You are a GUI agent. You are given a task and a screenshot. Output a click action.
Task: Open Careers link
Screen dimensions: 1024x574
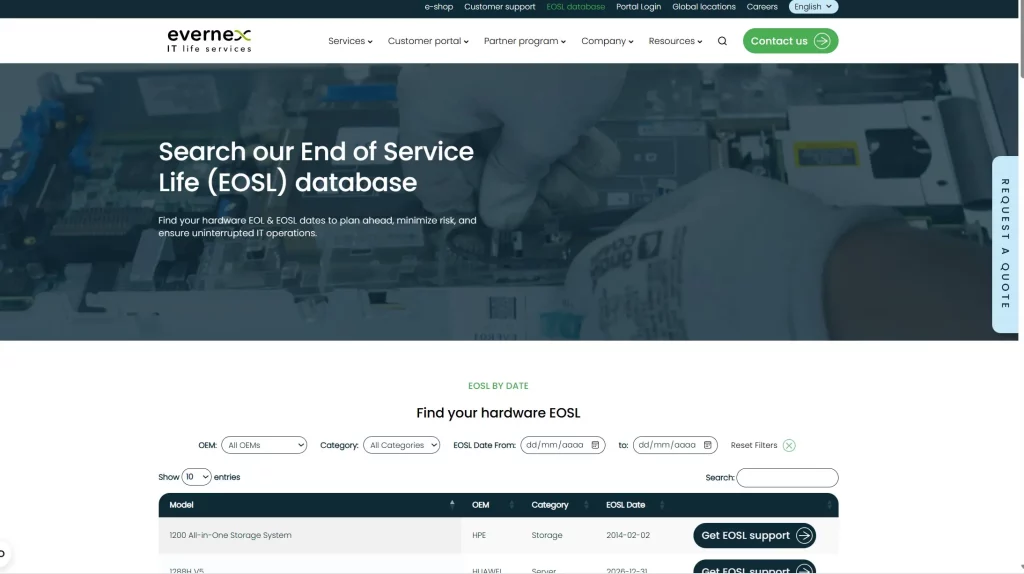pos(761,7)
